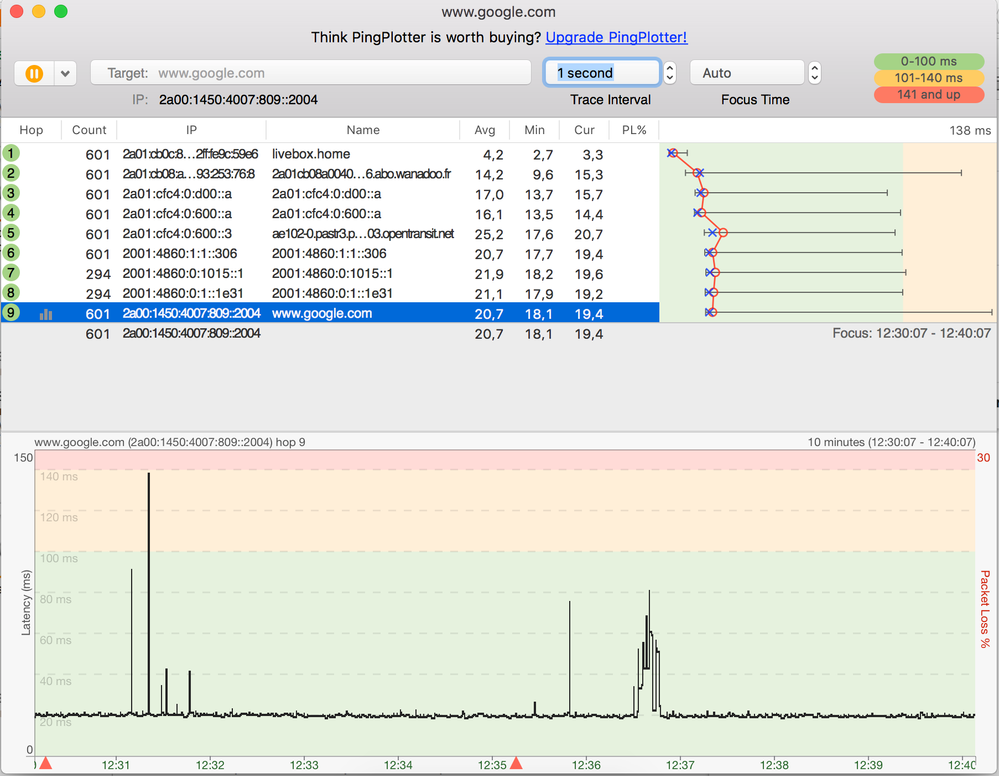Click the 10 minutes time range label
Image resolution: width=999 pixels, height=776 pixels.
click(891, 442)
